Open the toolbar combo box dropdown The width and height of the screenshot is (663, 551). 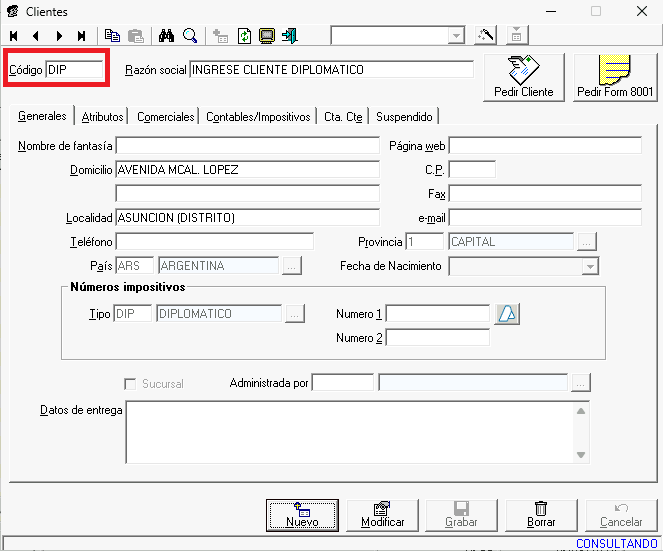click(457, 36)
